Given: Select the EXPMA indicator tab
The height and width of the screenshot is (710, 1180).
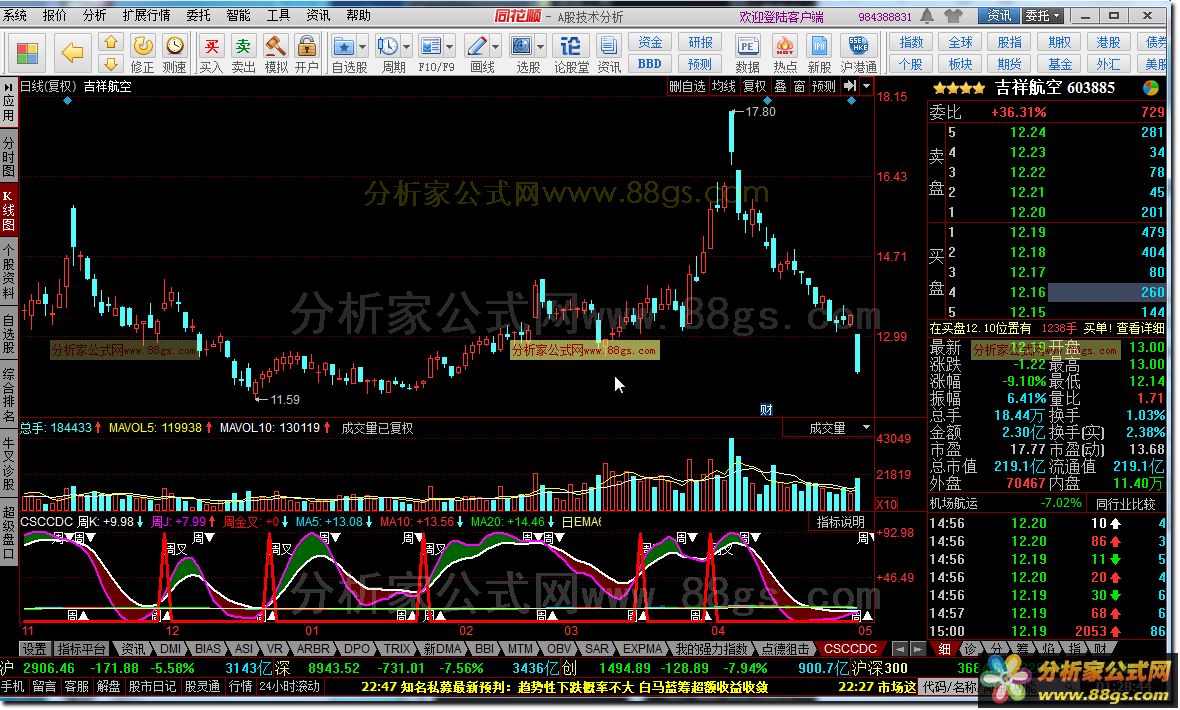Looking at the screenshot, I should tap(643, 648).
